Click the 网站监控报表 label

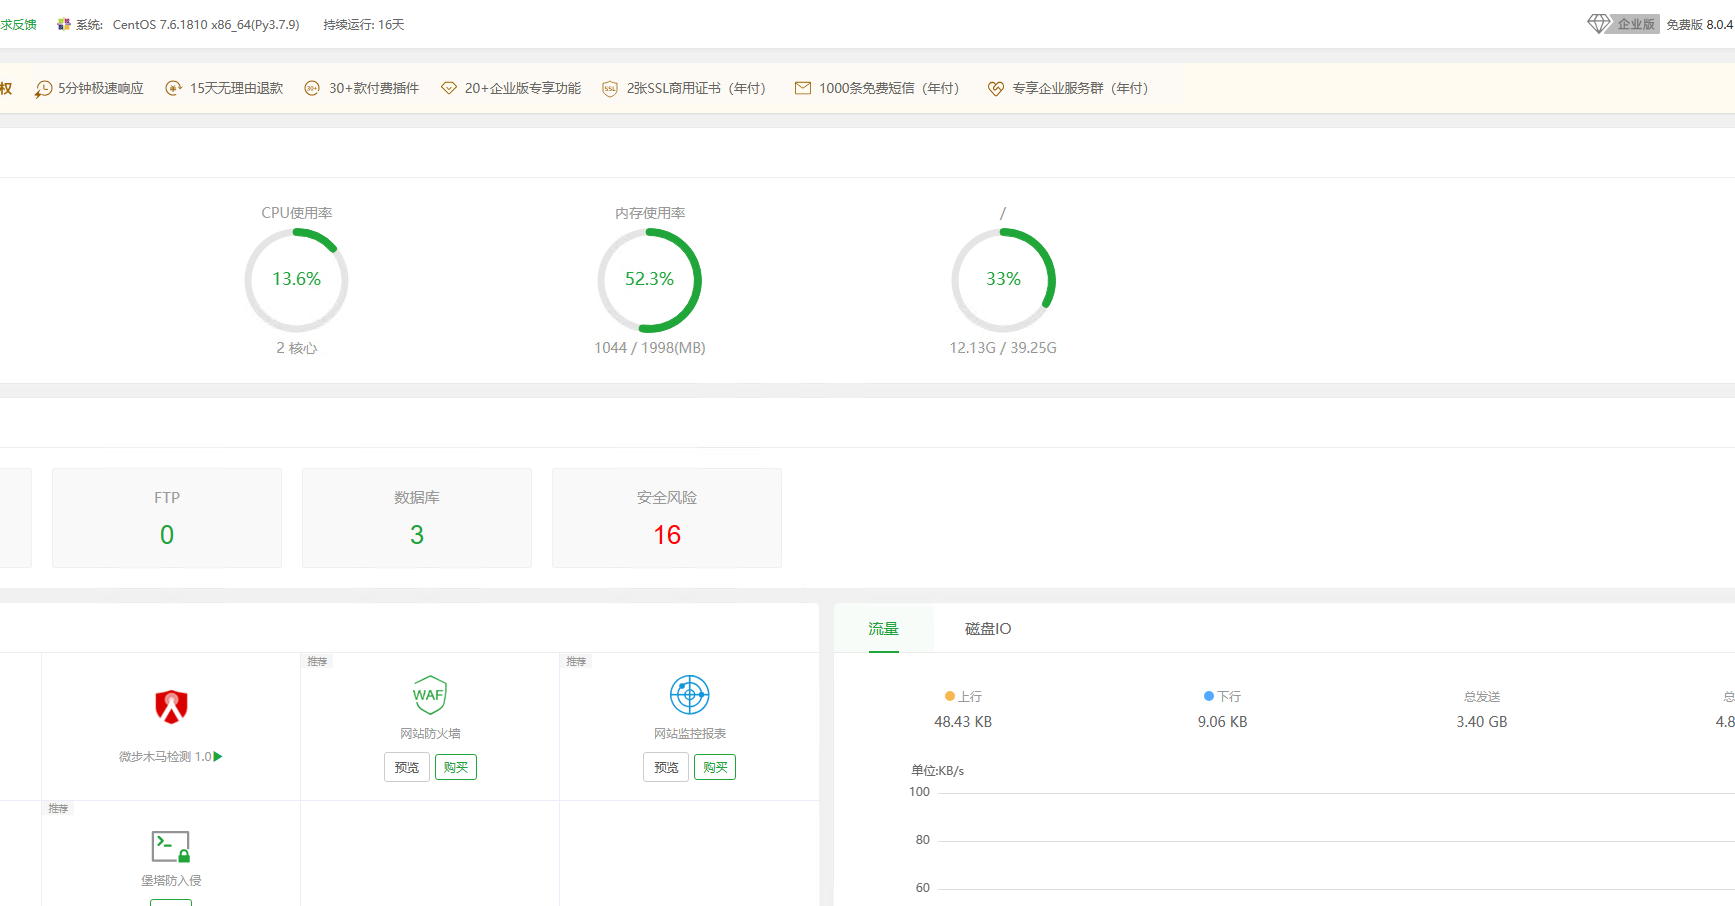(690, 733)
